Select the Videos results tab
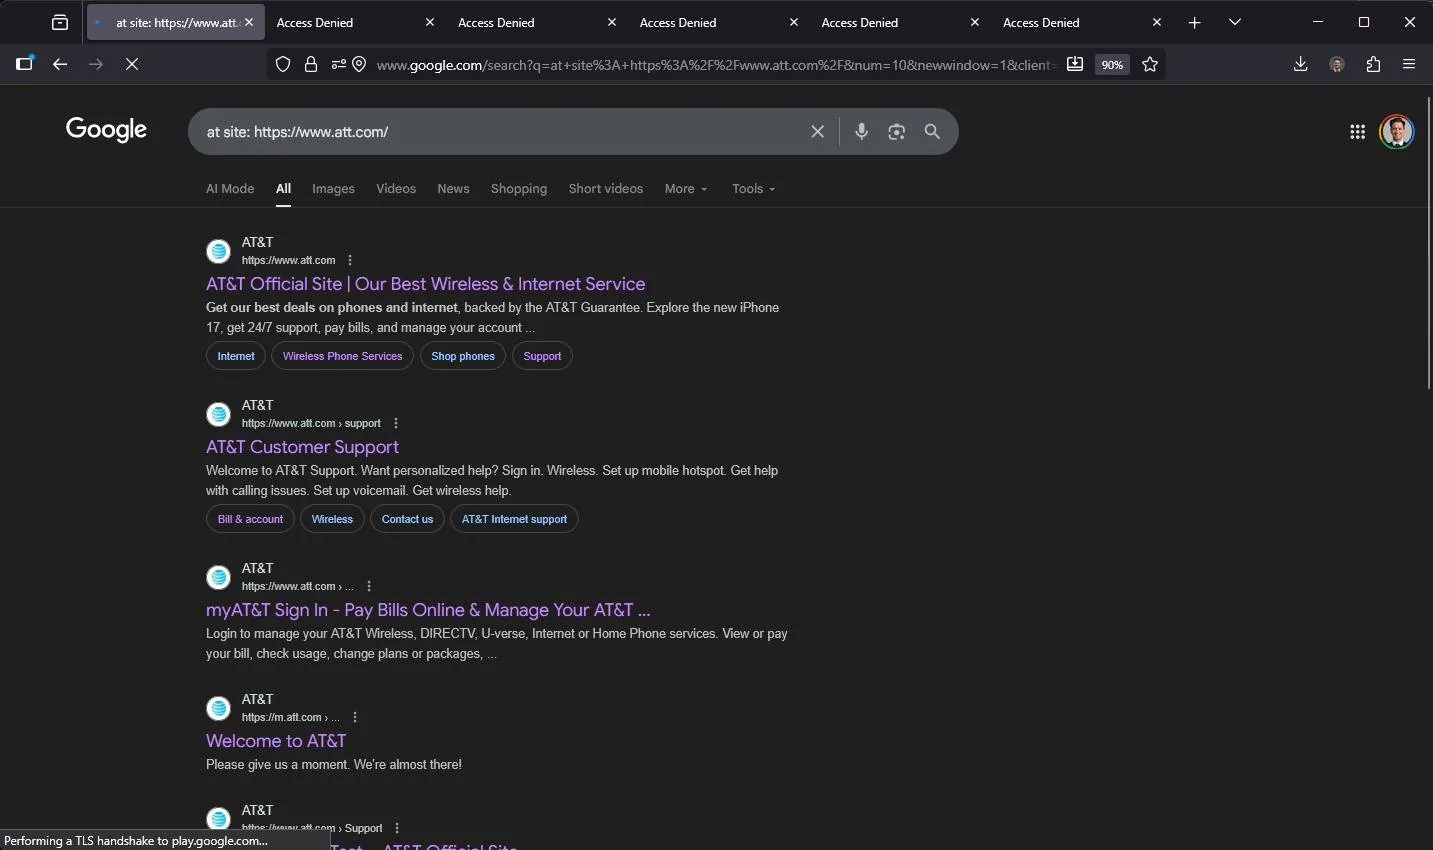Screen dimensions: 1433x850 coord(396,189)
